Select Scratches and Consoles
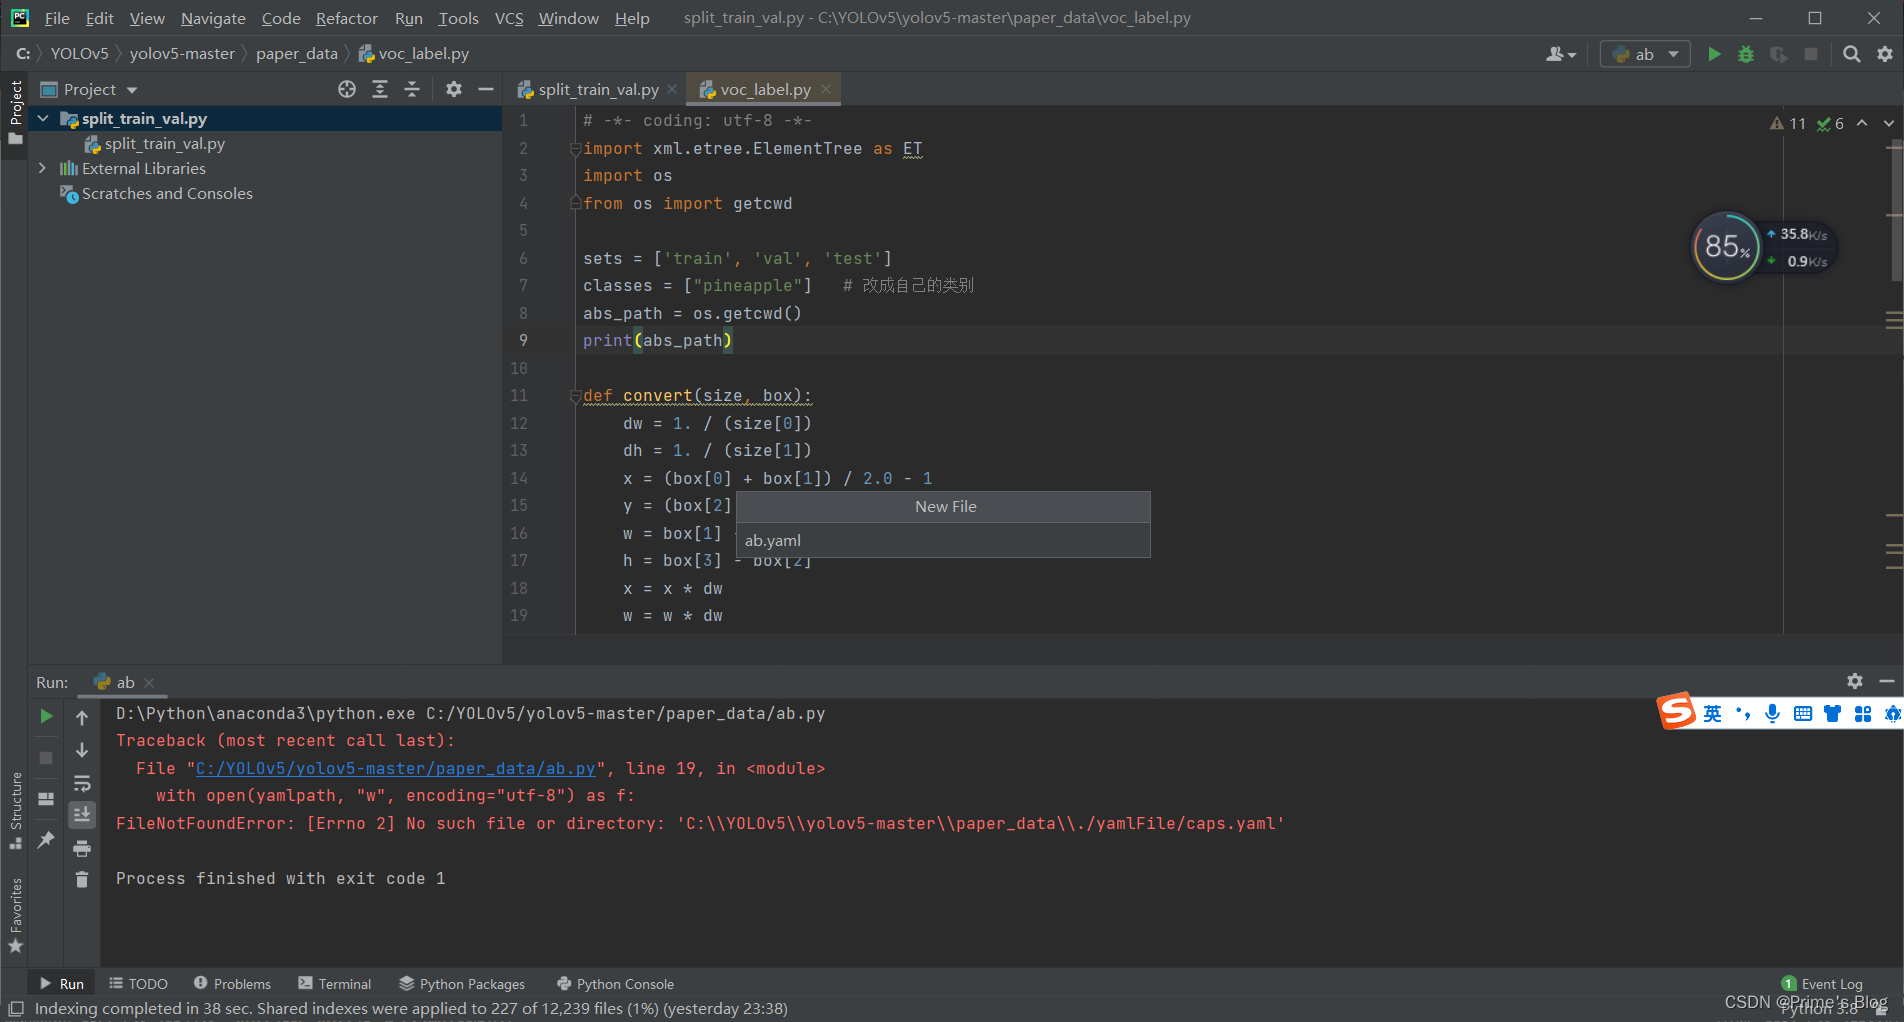Screen dimensions: 1904x1022 [167, 193]
